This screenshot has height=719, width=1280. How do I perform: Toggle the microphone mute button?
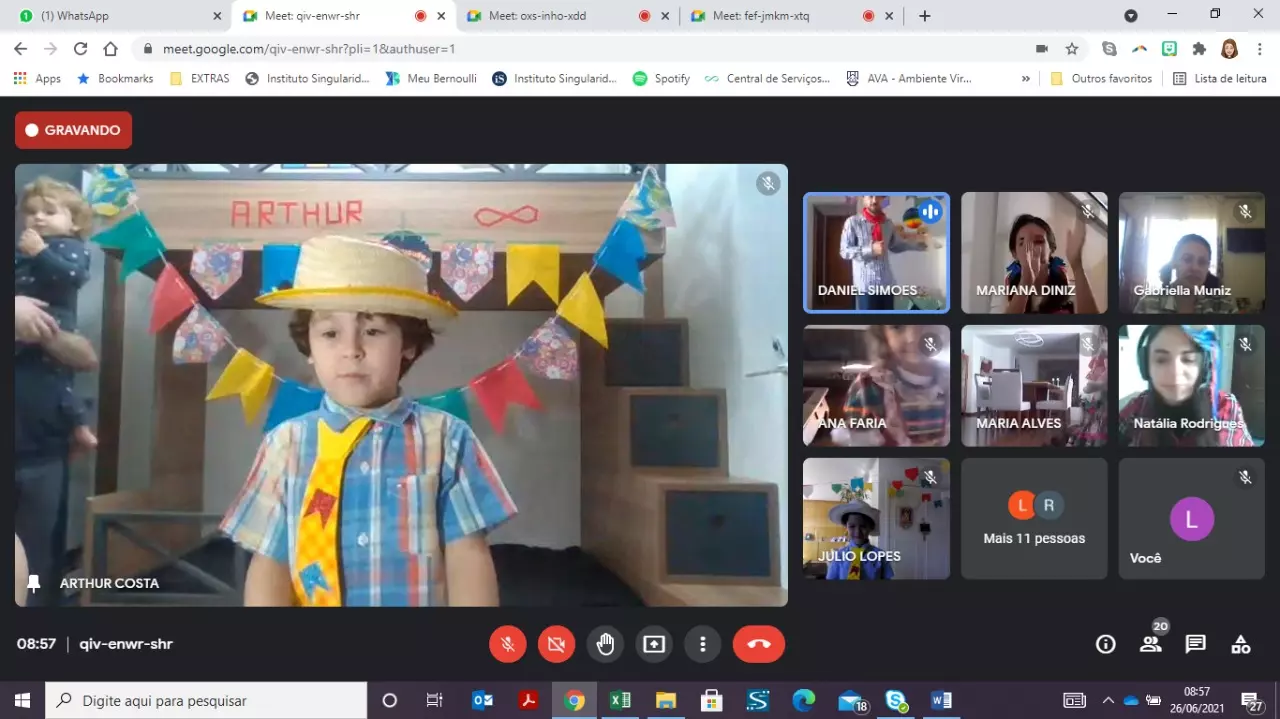(x=508, y=644)
